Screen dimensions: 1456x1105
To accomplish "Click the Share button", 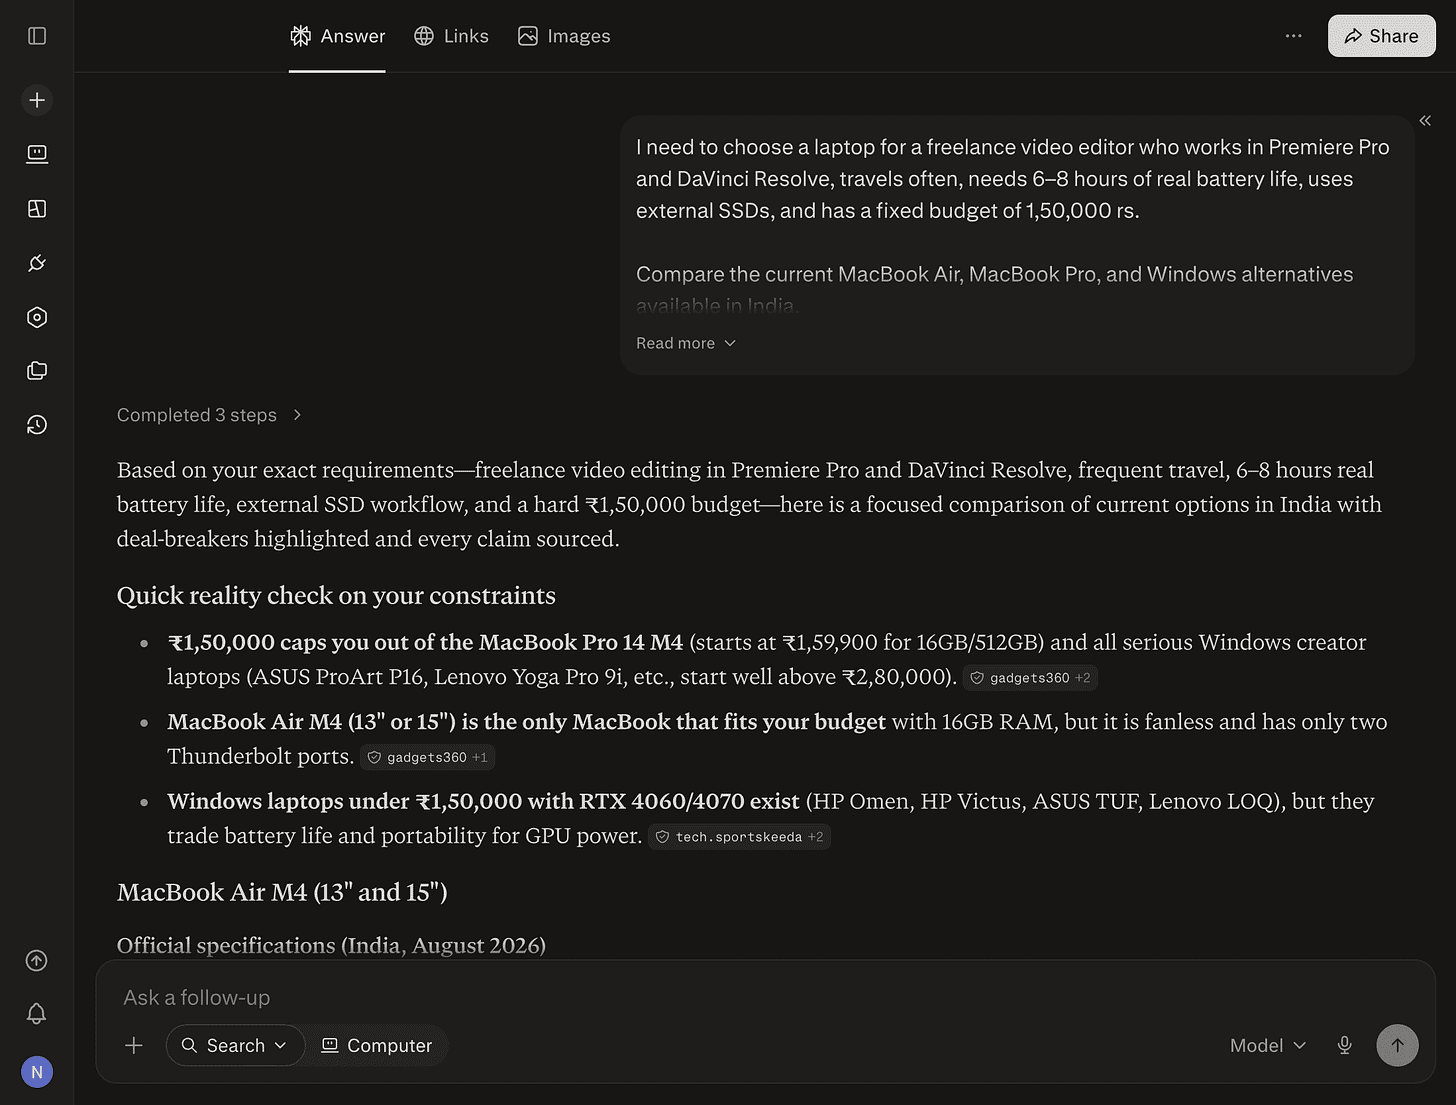I will (1382, 36).
